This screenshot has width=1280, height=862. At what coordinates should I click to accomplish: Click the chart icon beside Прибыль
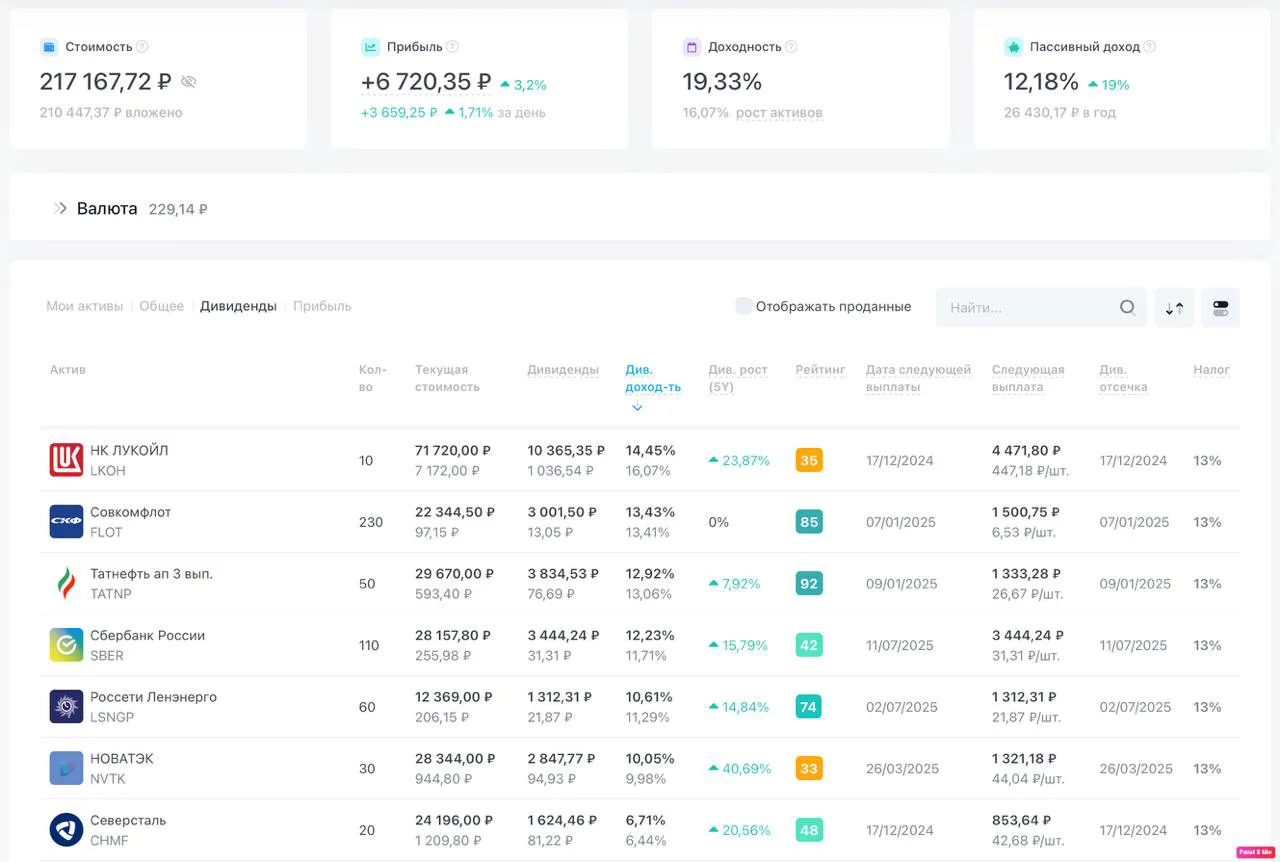coord(370,47)
